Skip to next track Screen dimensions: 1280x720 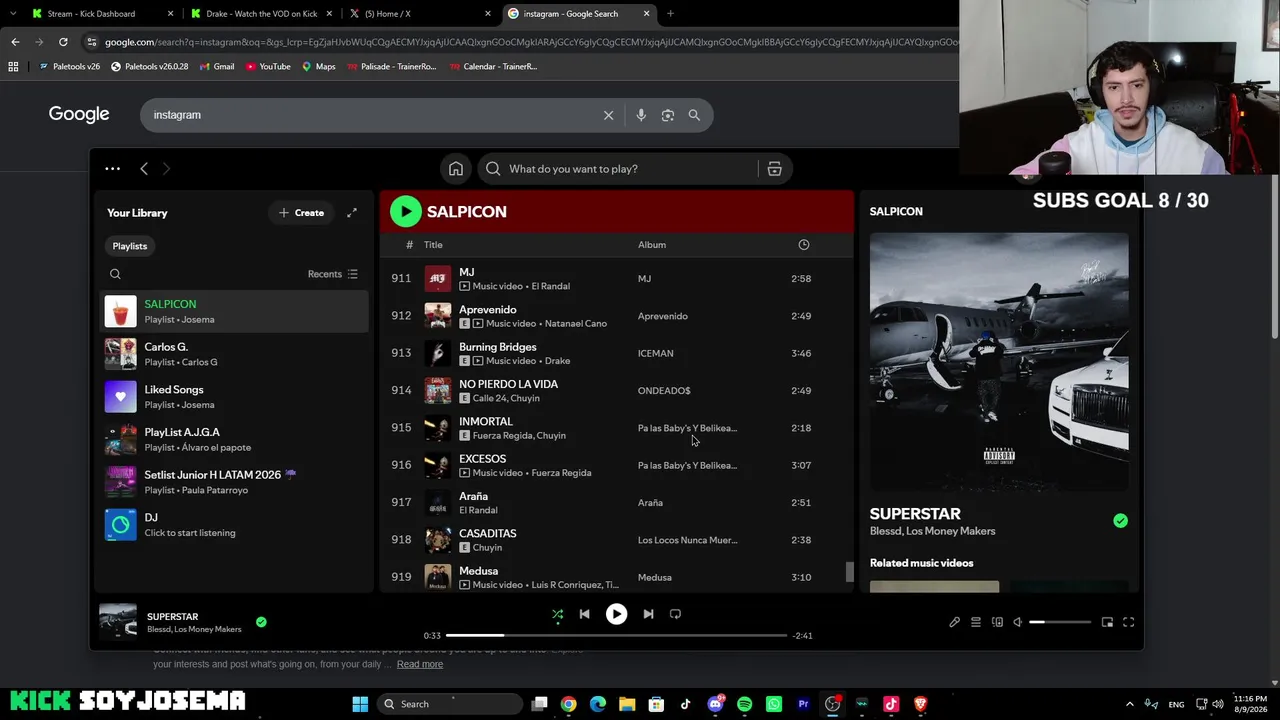click(648, 614)
